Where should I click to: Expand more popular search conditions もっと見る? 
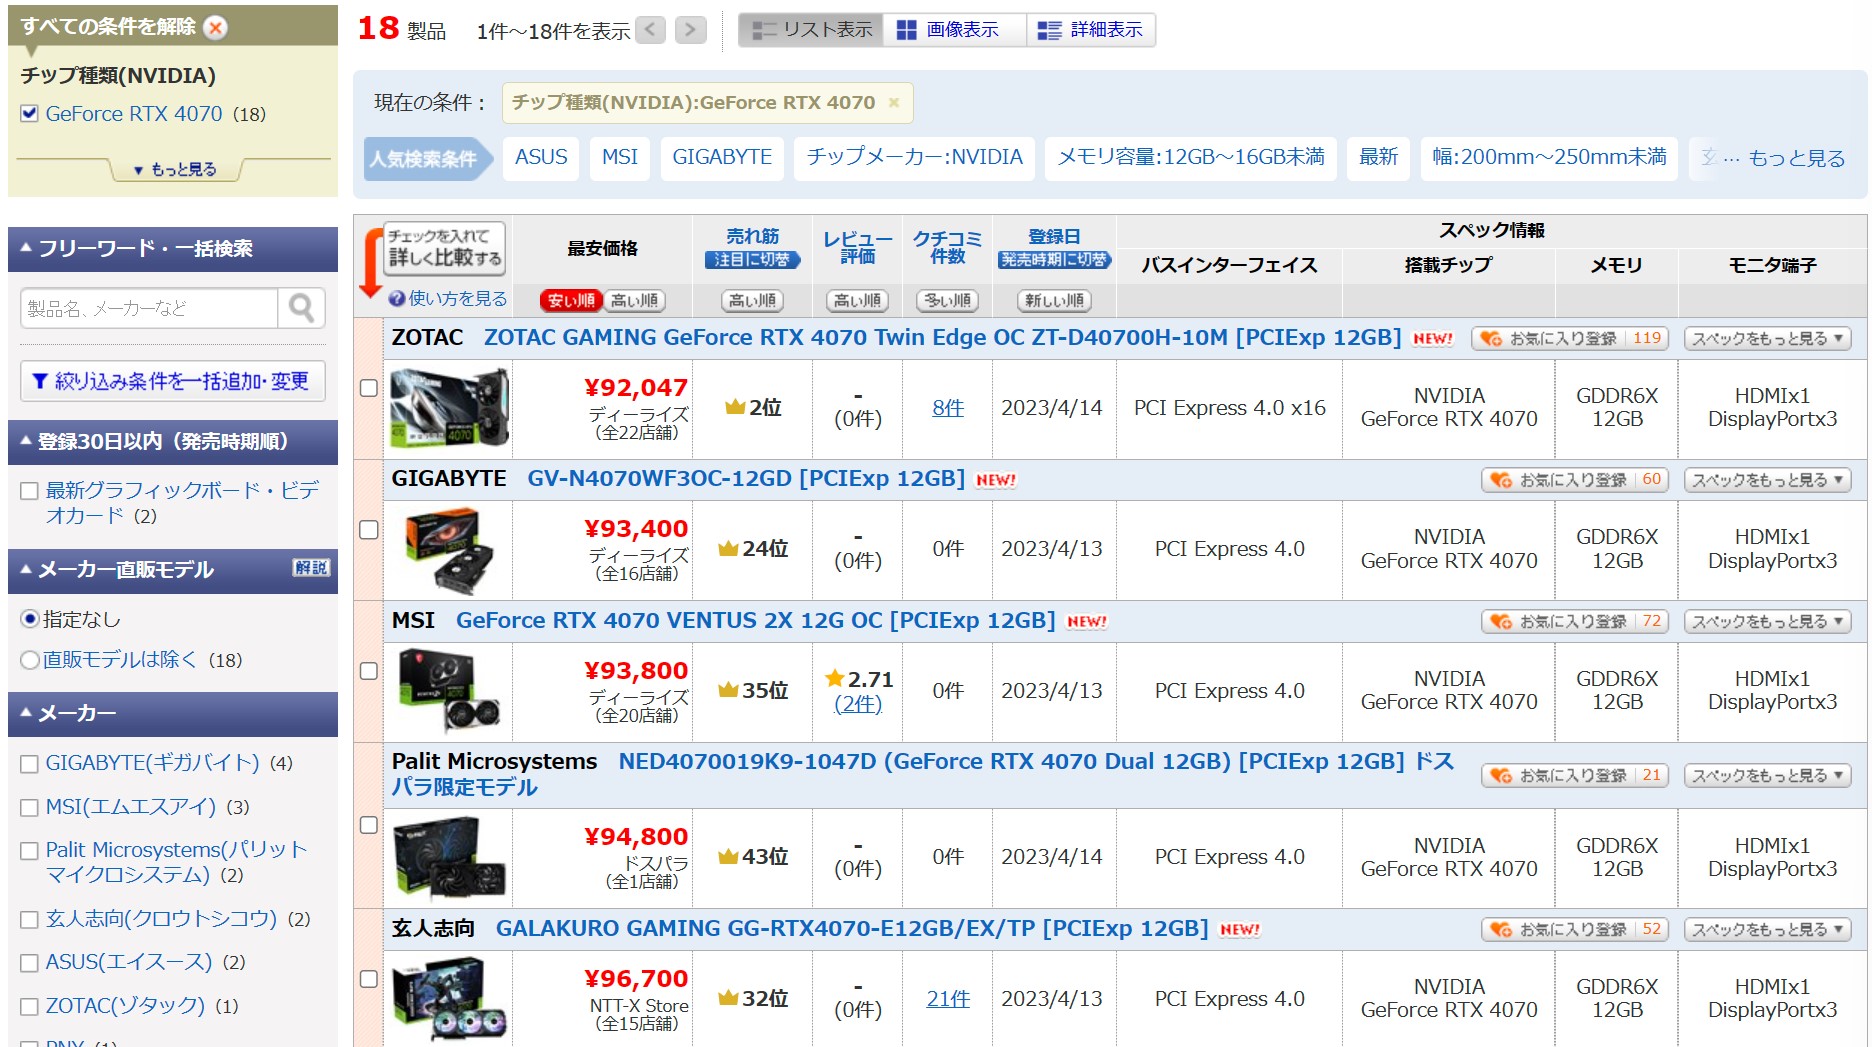[1796, 158]
